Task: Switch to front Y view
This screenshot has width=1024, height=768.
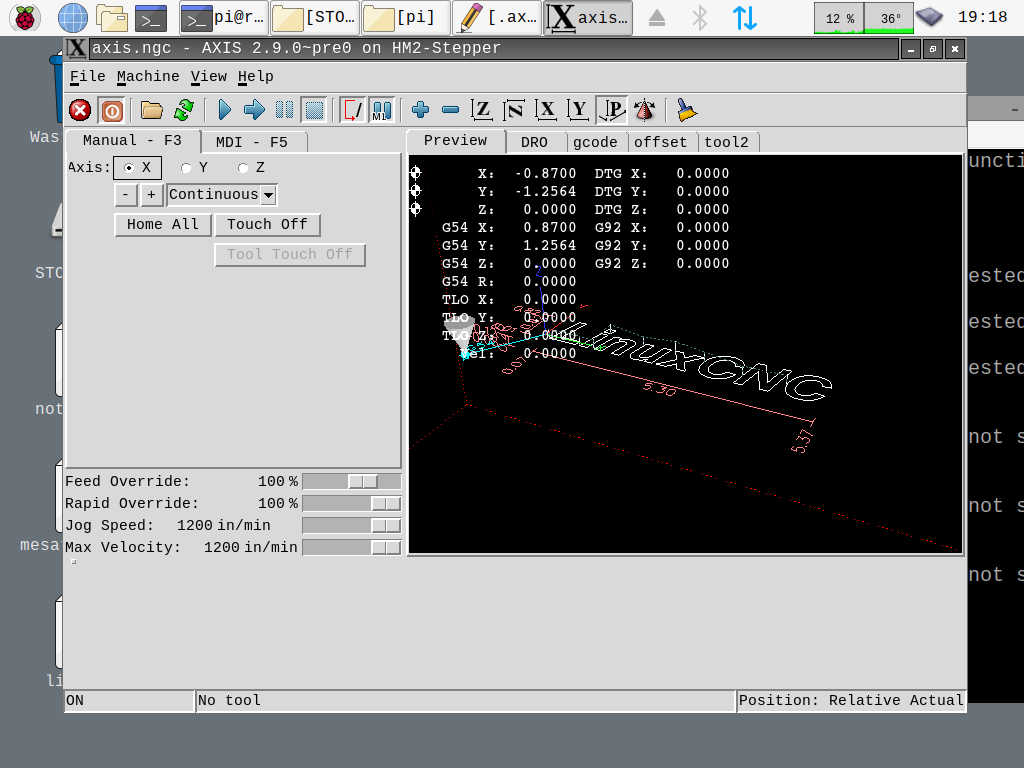Action: [578, 110]
